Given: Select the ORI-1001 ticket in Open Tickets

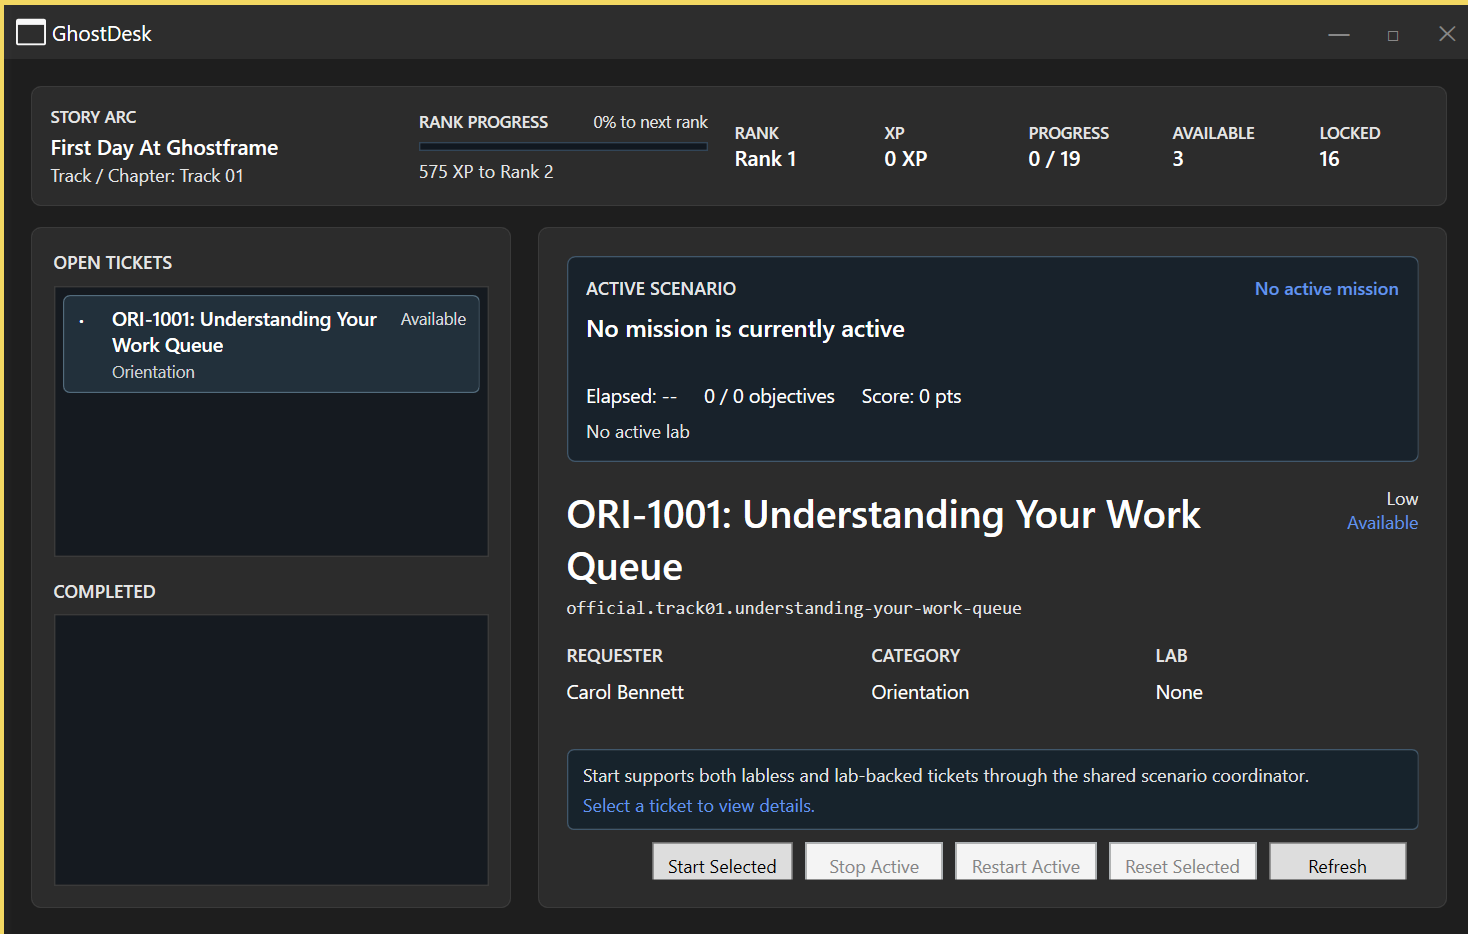Looking at the screenshot, I should pyautogui.click(x=271, y=344).
